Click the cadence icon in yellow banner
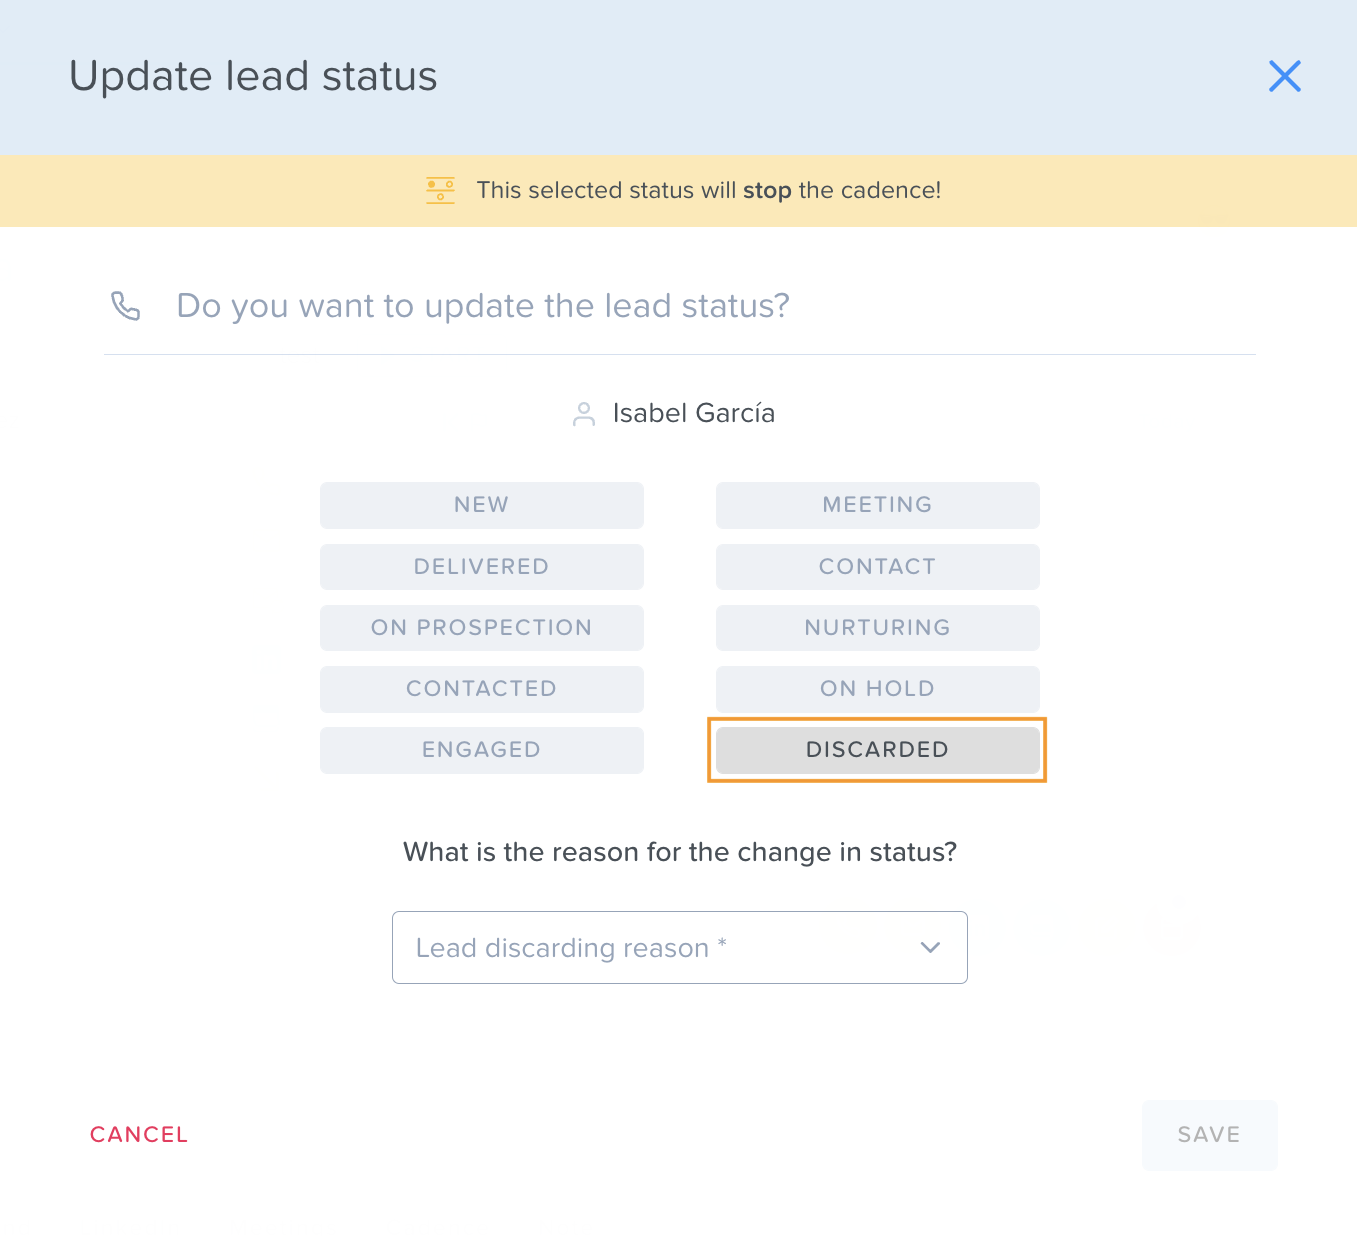 click(x=440, y=190)
